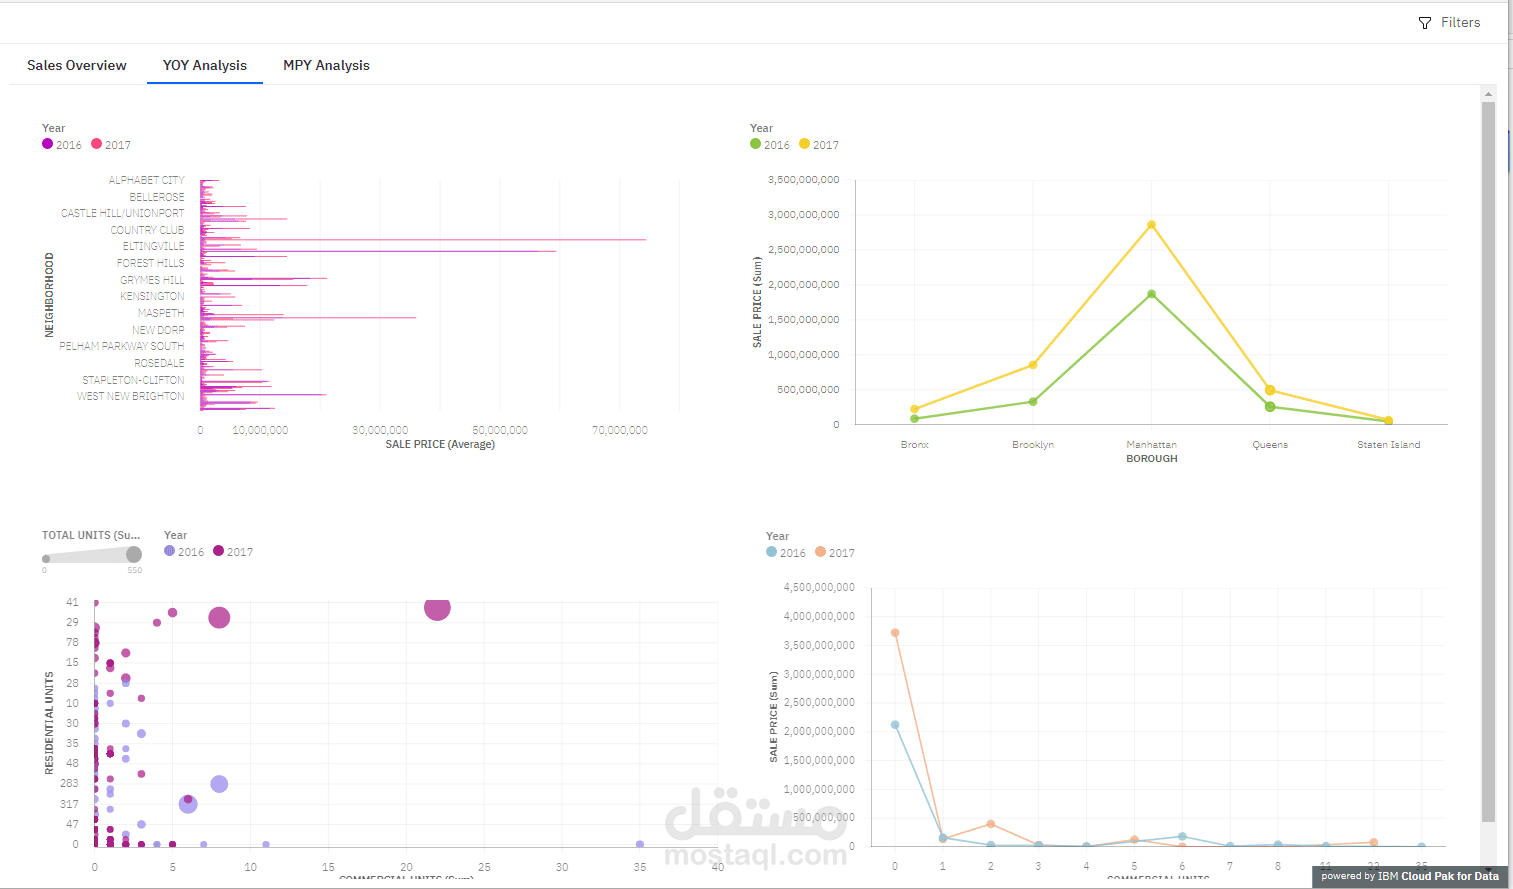This screenshot has height=889, width=1513.
Task: Click the GRYMES HILL neighborhood label
Action: coord(152,280)
